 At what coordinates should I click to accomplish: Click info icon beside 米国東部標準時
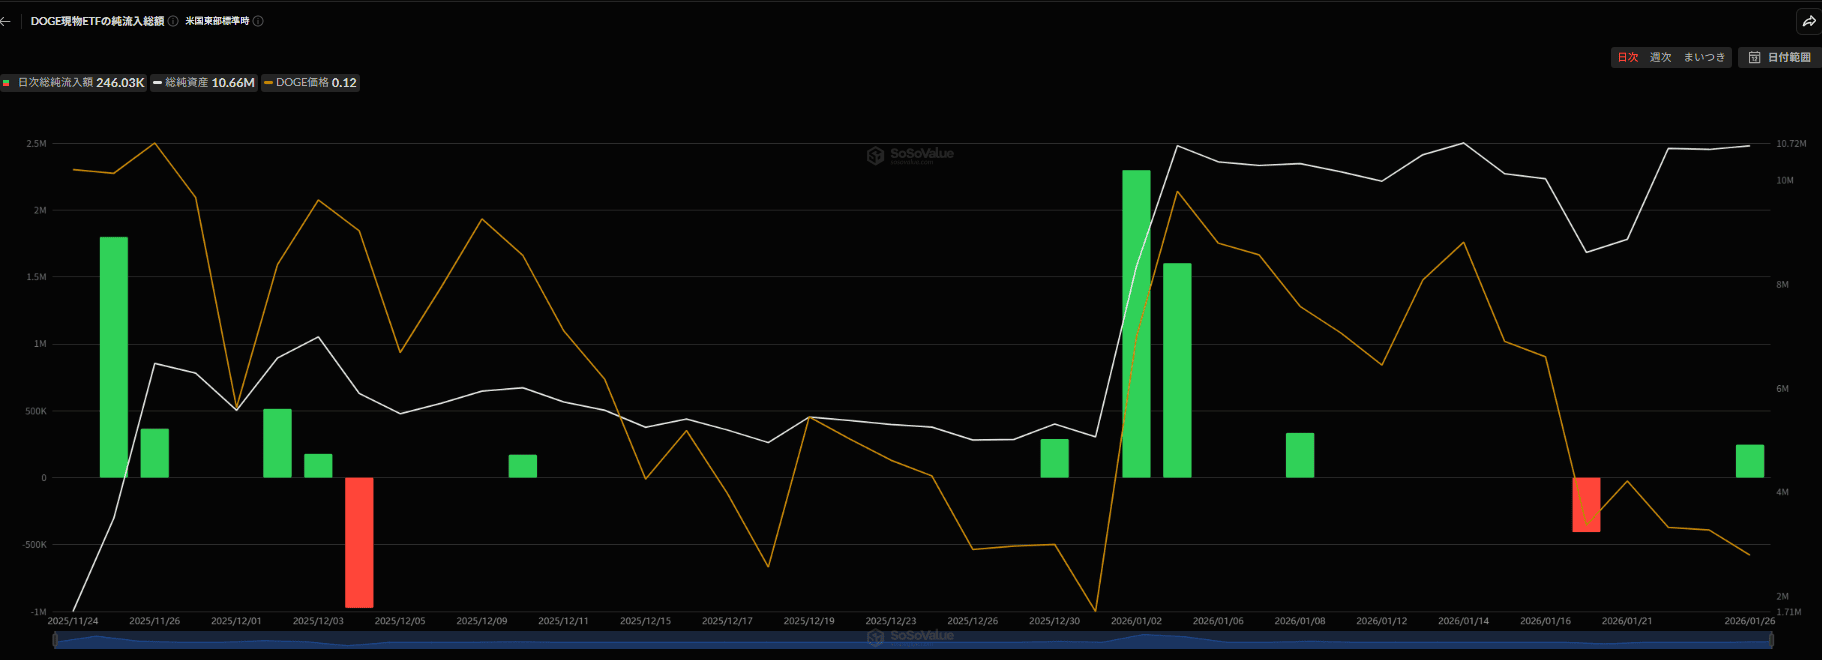click(258, 21)
